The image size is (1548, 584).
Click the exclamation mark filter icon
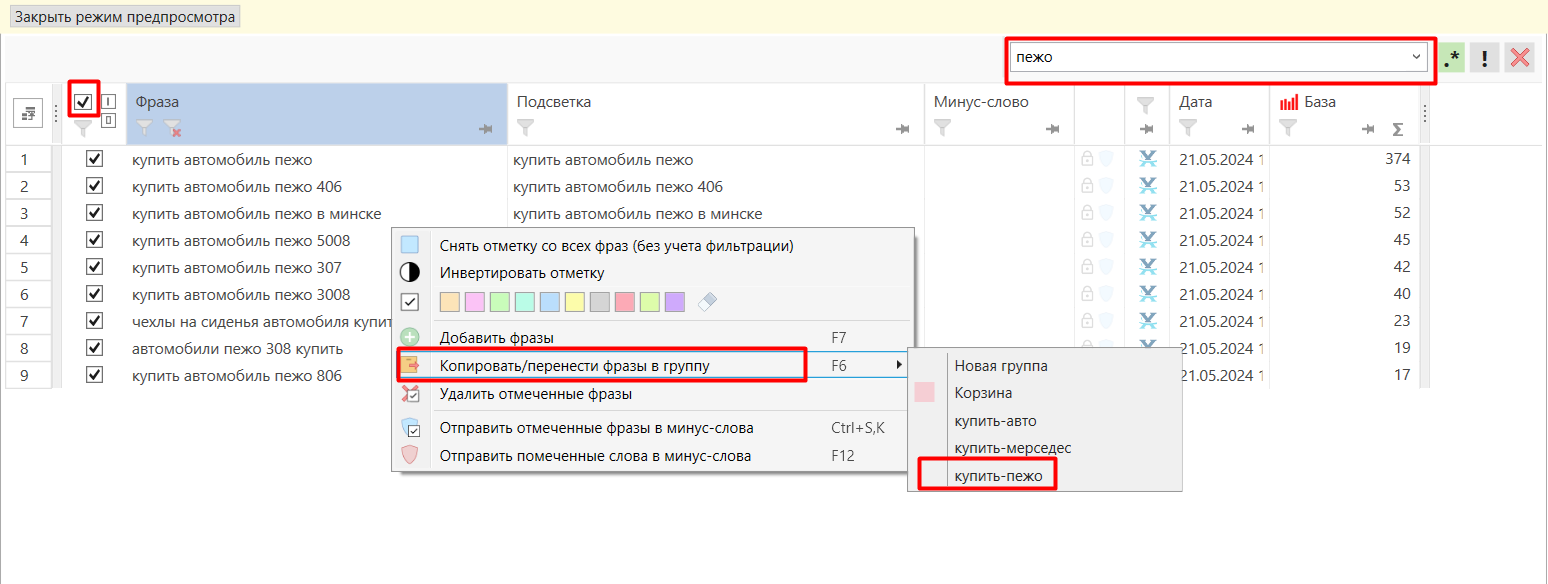click(x=1485, y=58)
